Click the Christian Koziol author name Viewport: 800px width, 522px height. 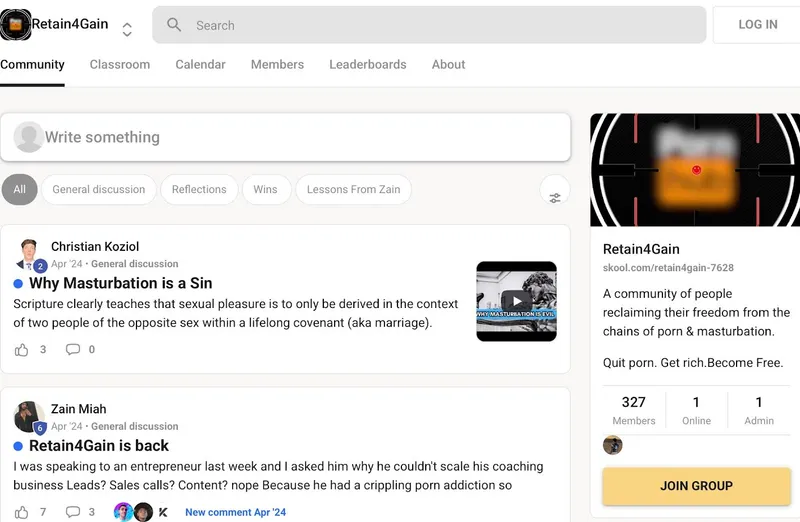[95, 246]
